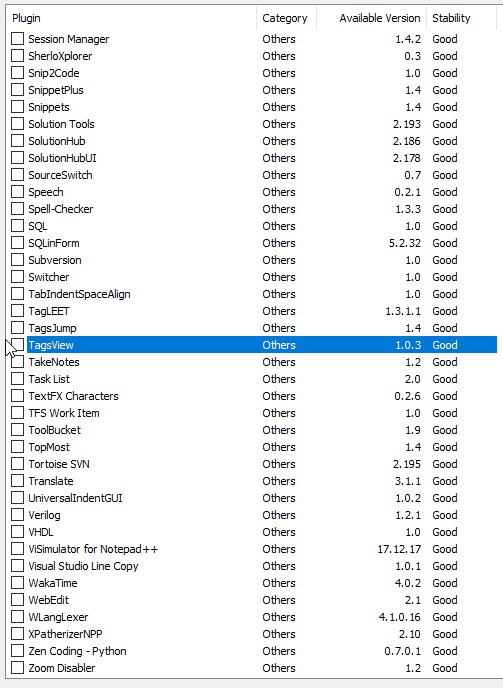Select the Spell-Checker plugin name
Screen dimensions: 503x688
coord(61,209)
